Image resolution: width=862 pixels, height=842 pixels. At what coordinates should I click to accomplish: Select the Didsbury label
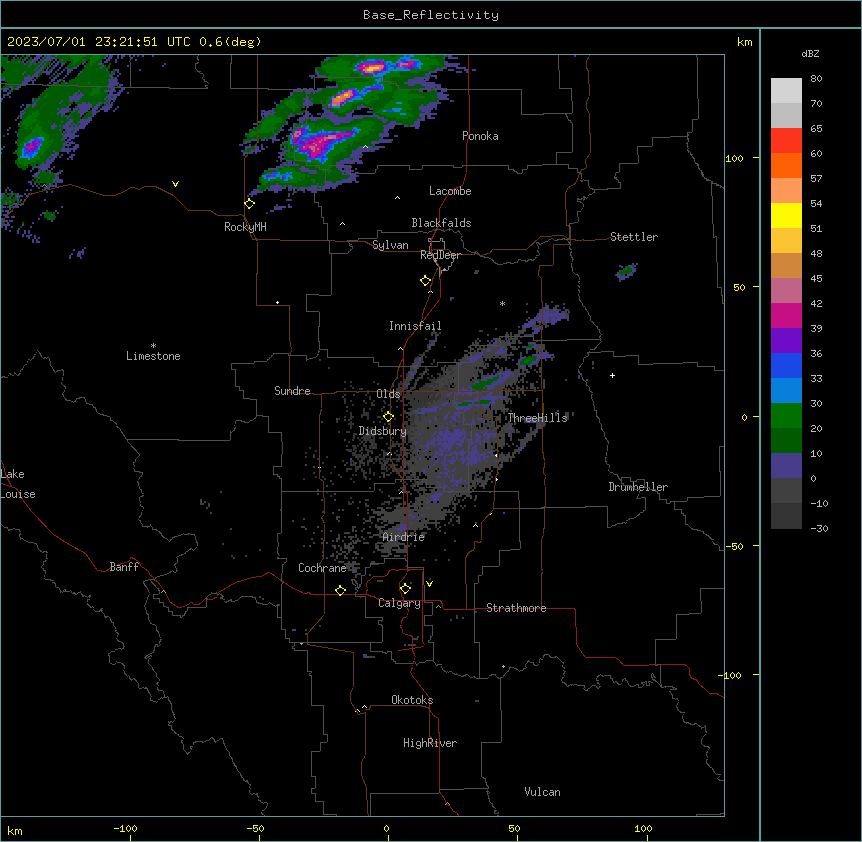pos(383,431)
